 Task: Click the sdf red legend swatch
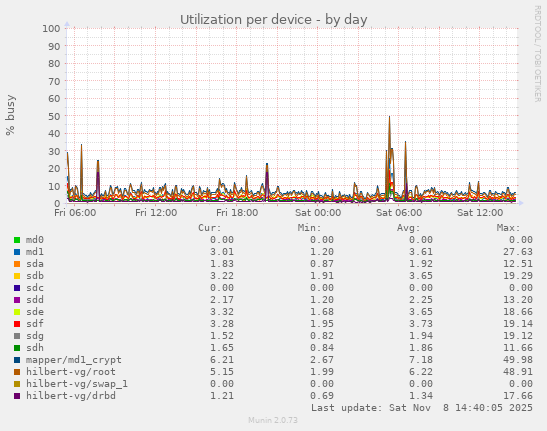click(x=17, y=324)
